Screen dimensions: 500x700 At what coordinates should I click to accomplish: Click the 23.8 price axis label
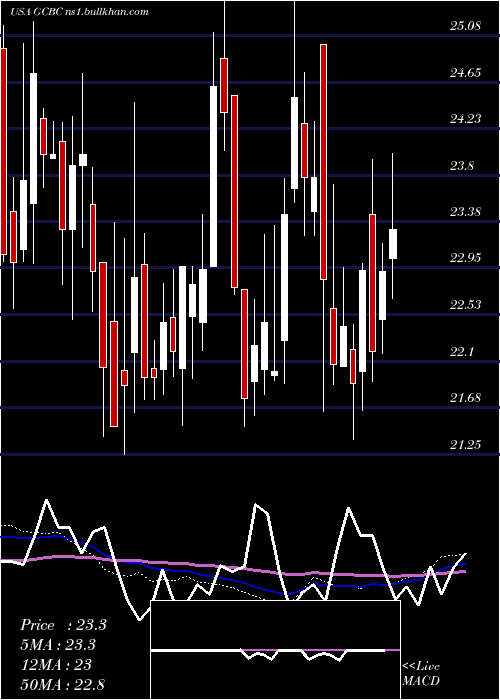pos(462,166)
